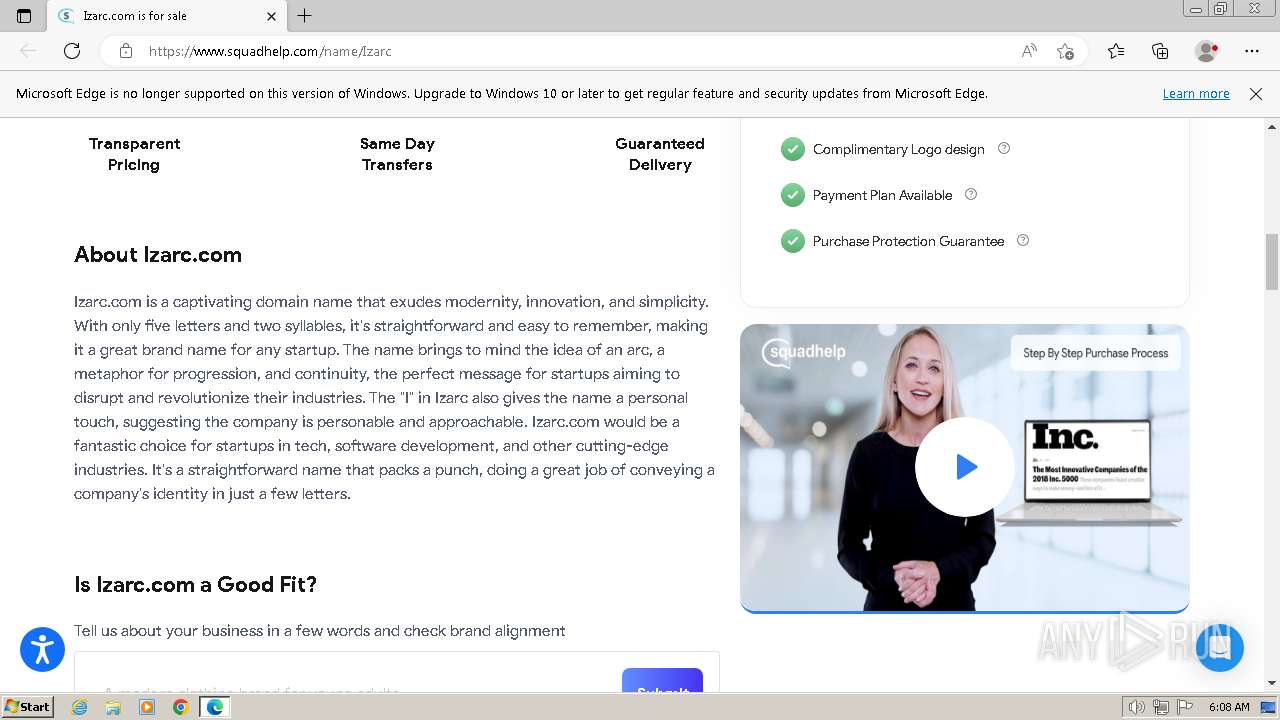View site information lock icon
The width and height of the screenshot is (1280, 720).
click(126, 51)
